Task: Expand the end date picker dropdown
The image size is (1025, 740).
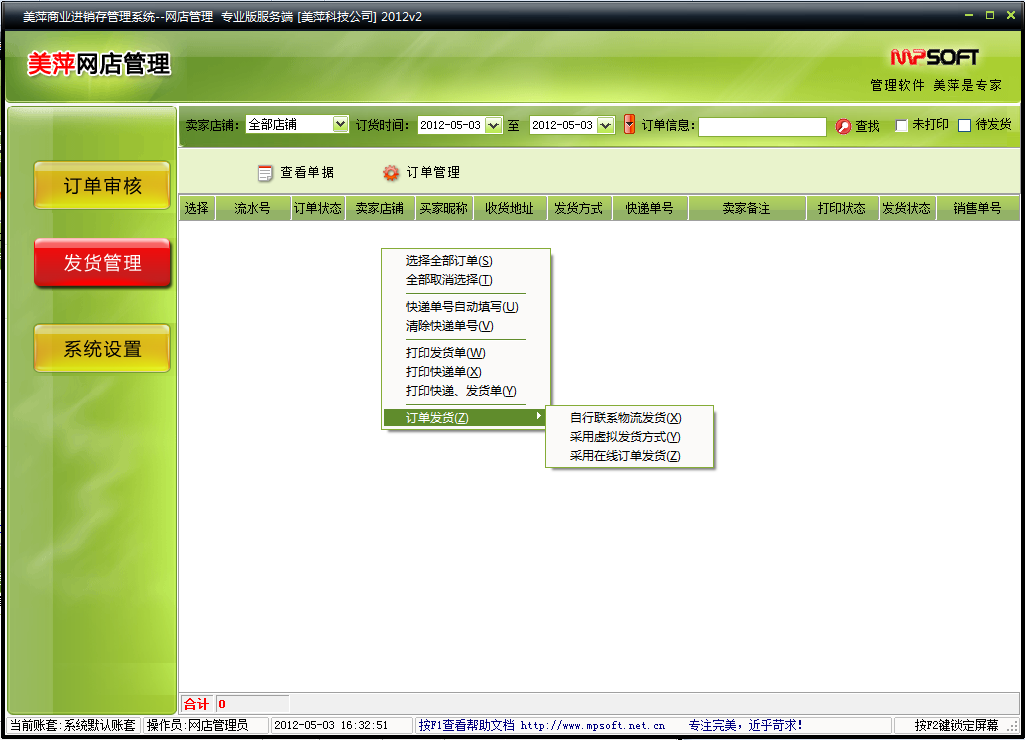Action: pyautogui.click(x=604, y=126)
